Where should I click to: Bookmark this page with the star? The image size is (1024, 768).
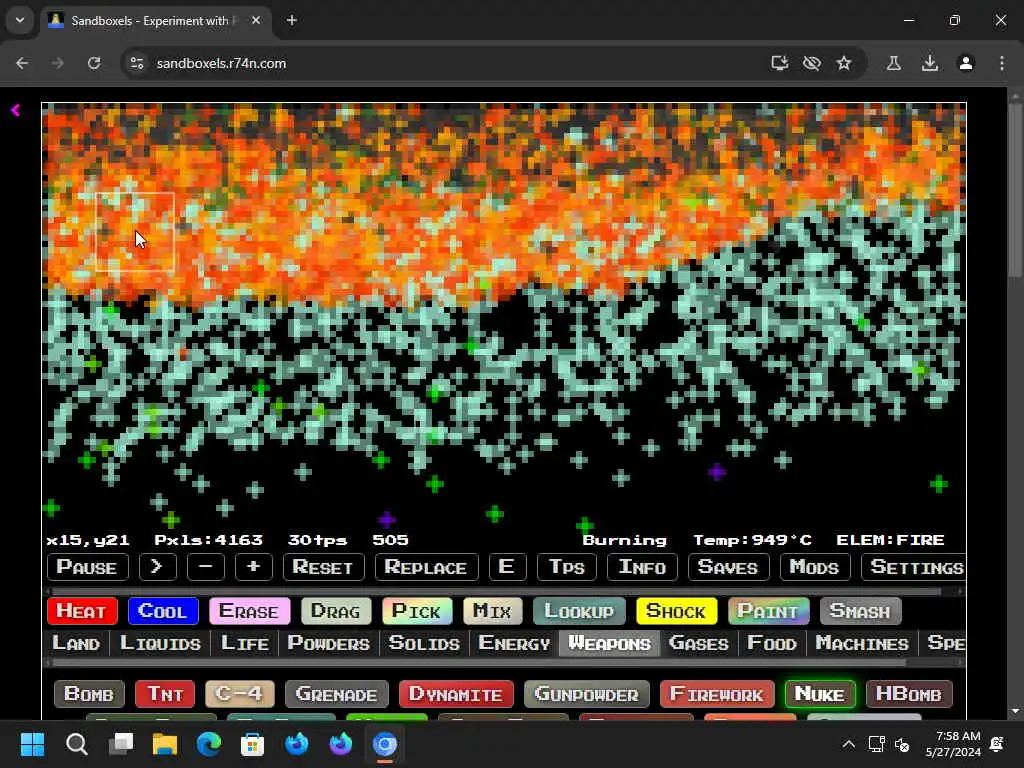(x=844, y=63)
